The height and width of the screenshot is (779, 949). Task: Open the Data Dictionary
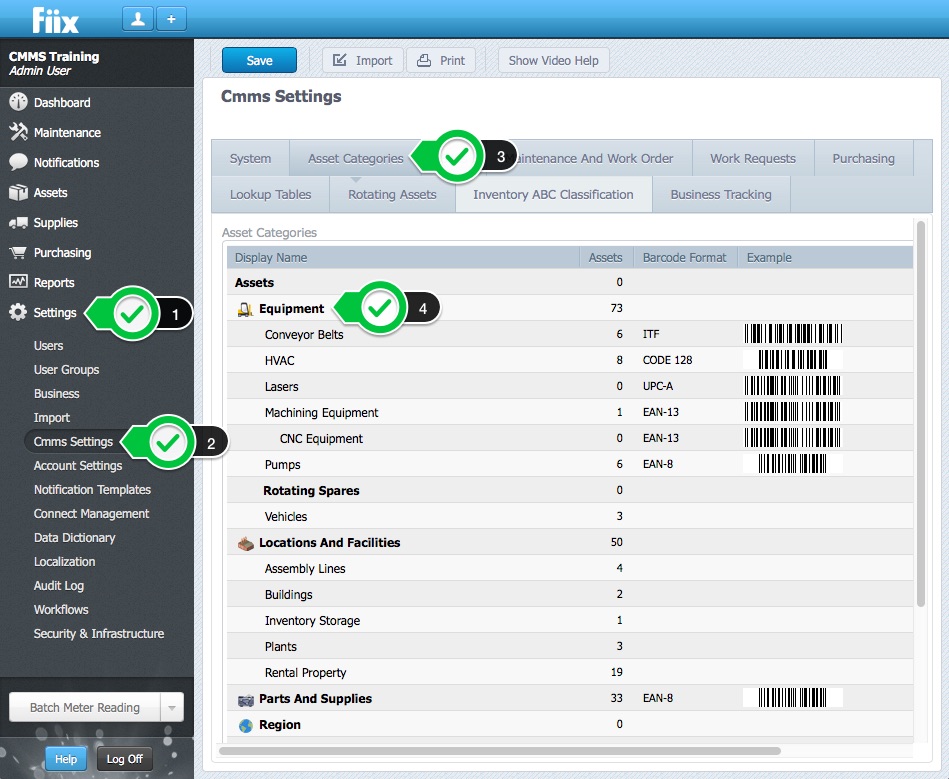(x=74, y=537)
